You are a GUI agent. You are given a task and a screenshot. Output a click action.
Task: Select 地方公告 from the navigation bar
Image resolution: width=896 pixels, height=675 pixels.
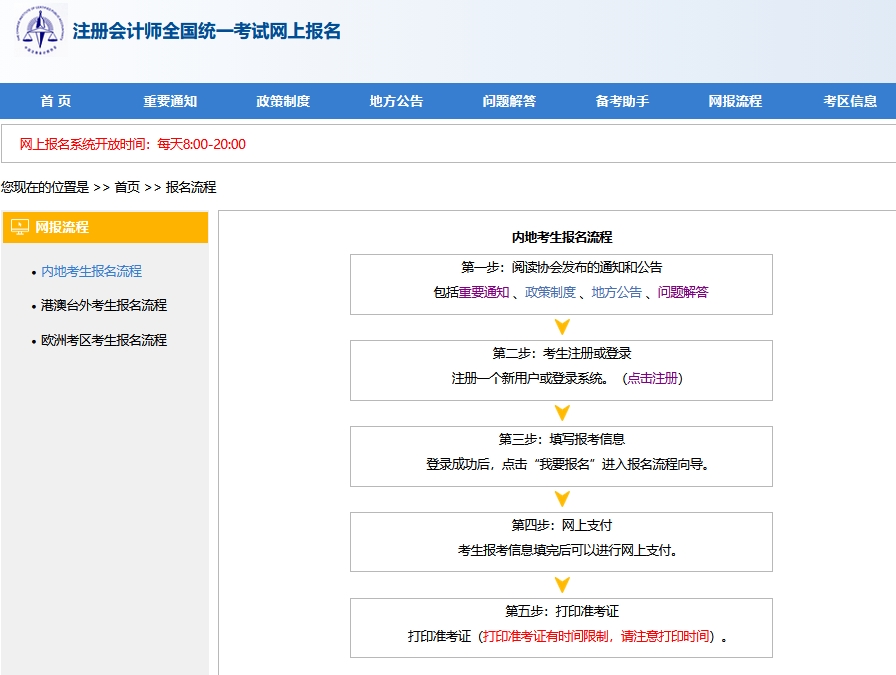(x=396, y=101)
